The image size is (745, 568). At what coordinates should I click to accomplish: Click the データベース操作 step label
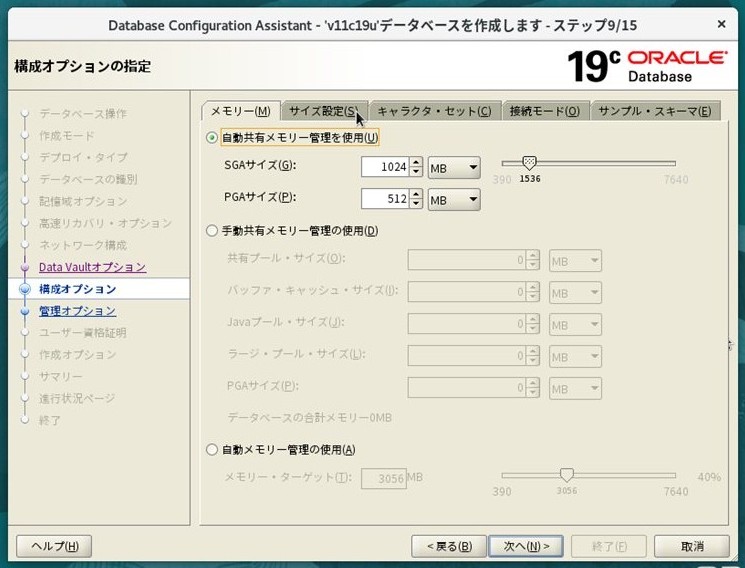click(x=83, y=114)
